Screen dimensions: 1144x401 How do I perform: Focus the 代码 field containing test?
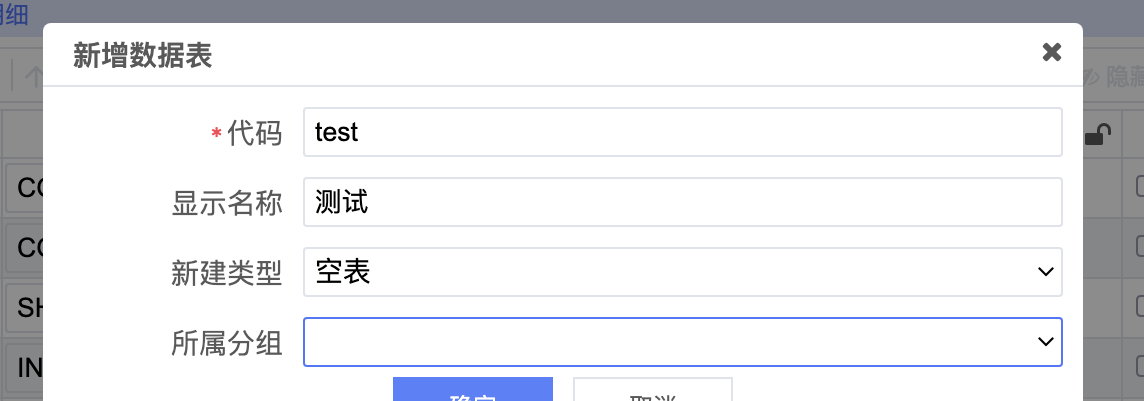pos(682,132)
